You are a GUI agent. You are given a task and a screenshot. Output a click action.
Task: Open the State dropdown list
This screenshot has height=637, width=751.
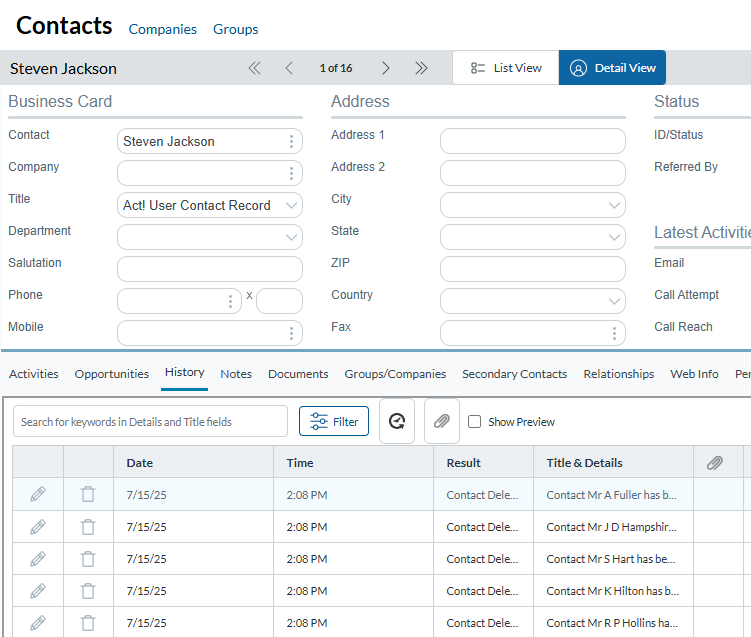coord(614,237)
